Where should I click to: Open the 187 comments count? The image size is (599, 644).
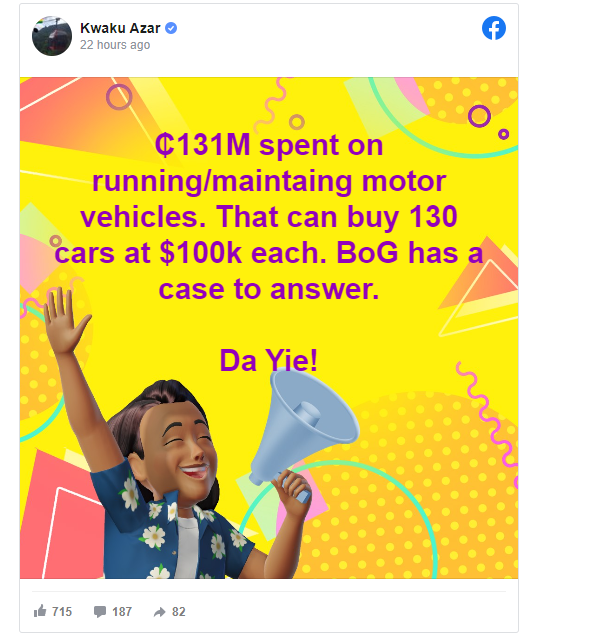pos(122,612)
